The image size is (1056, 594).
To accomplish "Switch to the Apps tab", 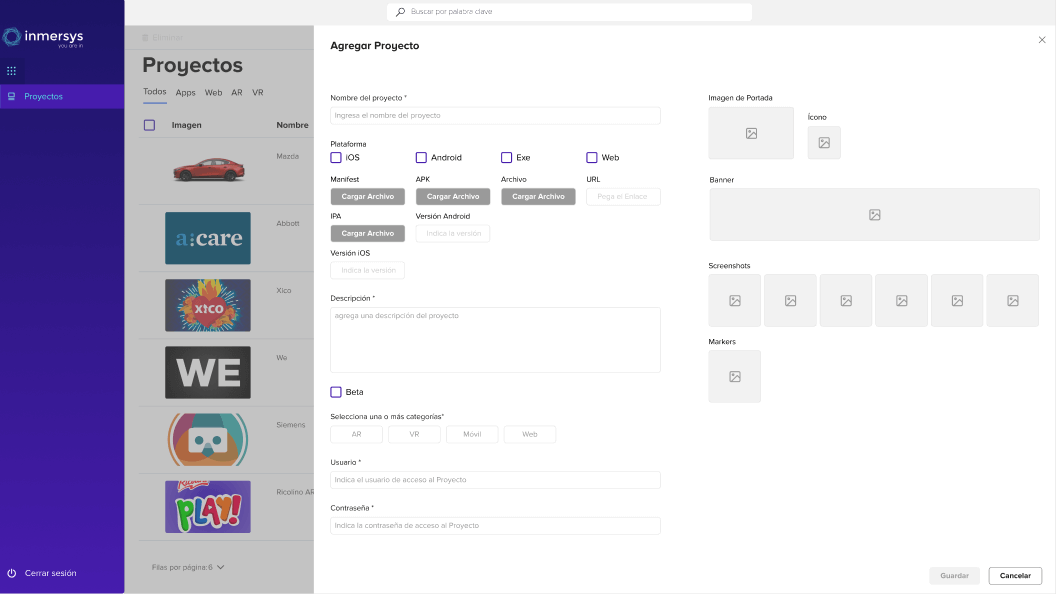I will click(x=185, y=92).
